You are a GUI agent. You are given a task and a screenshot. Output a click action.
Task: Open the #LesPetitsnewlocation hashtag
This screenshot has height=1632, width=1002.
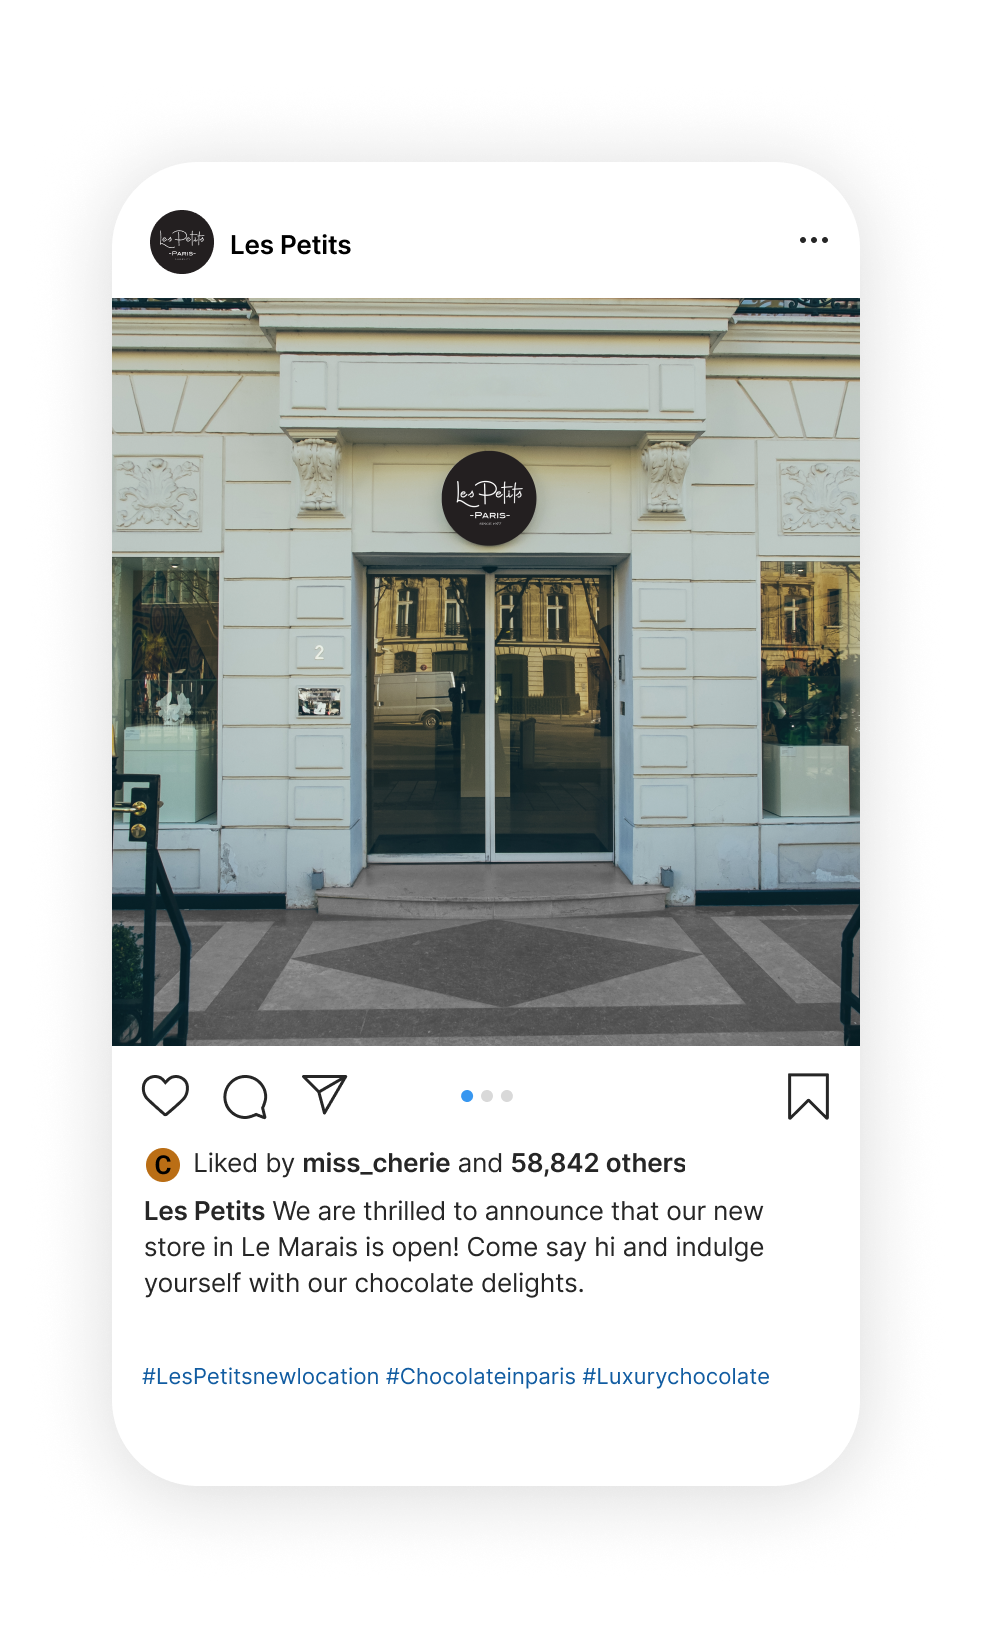[x=261, y=1376]
